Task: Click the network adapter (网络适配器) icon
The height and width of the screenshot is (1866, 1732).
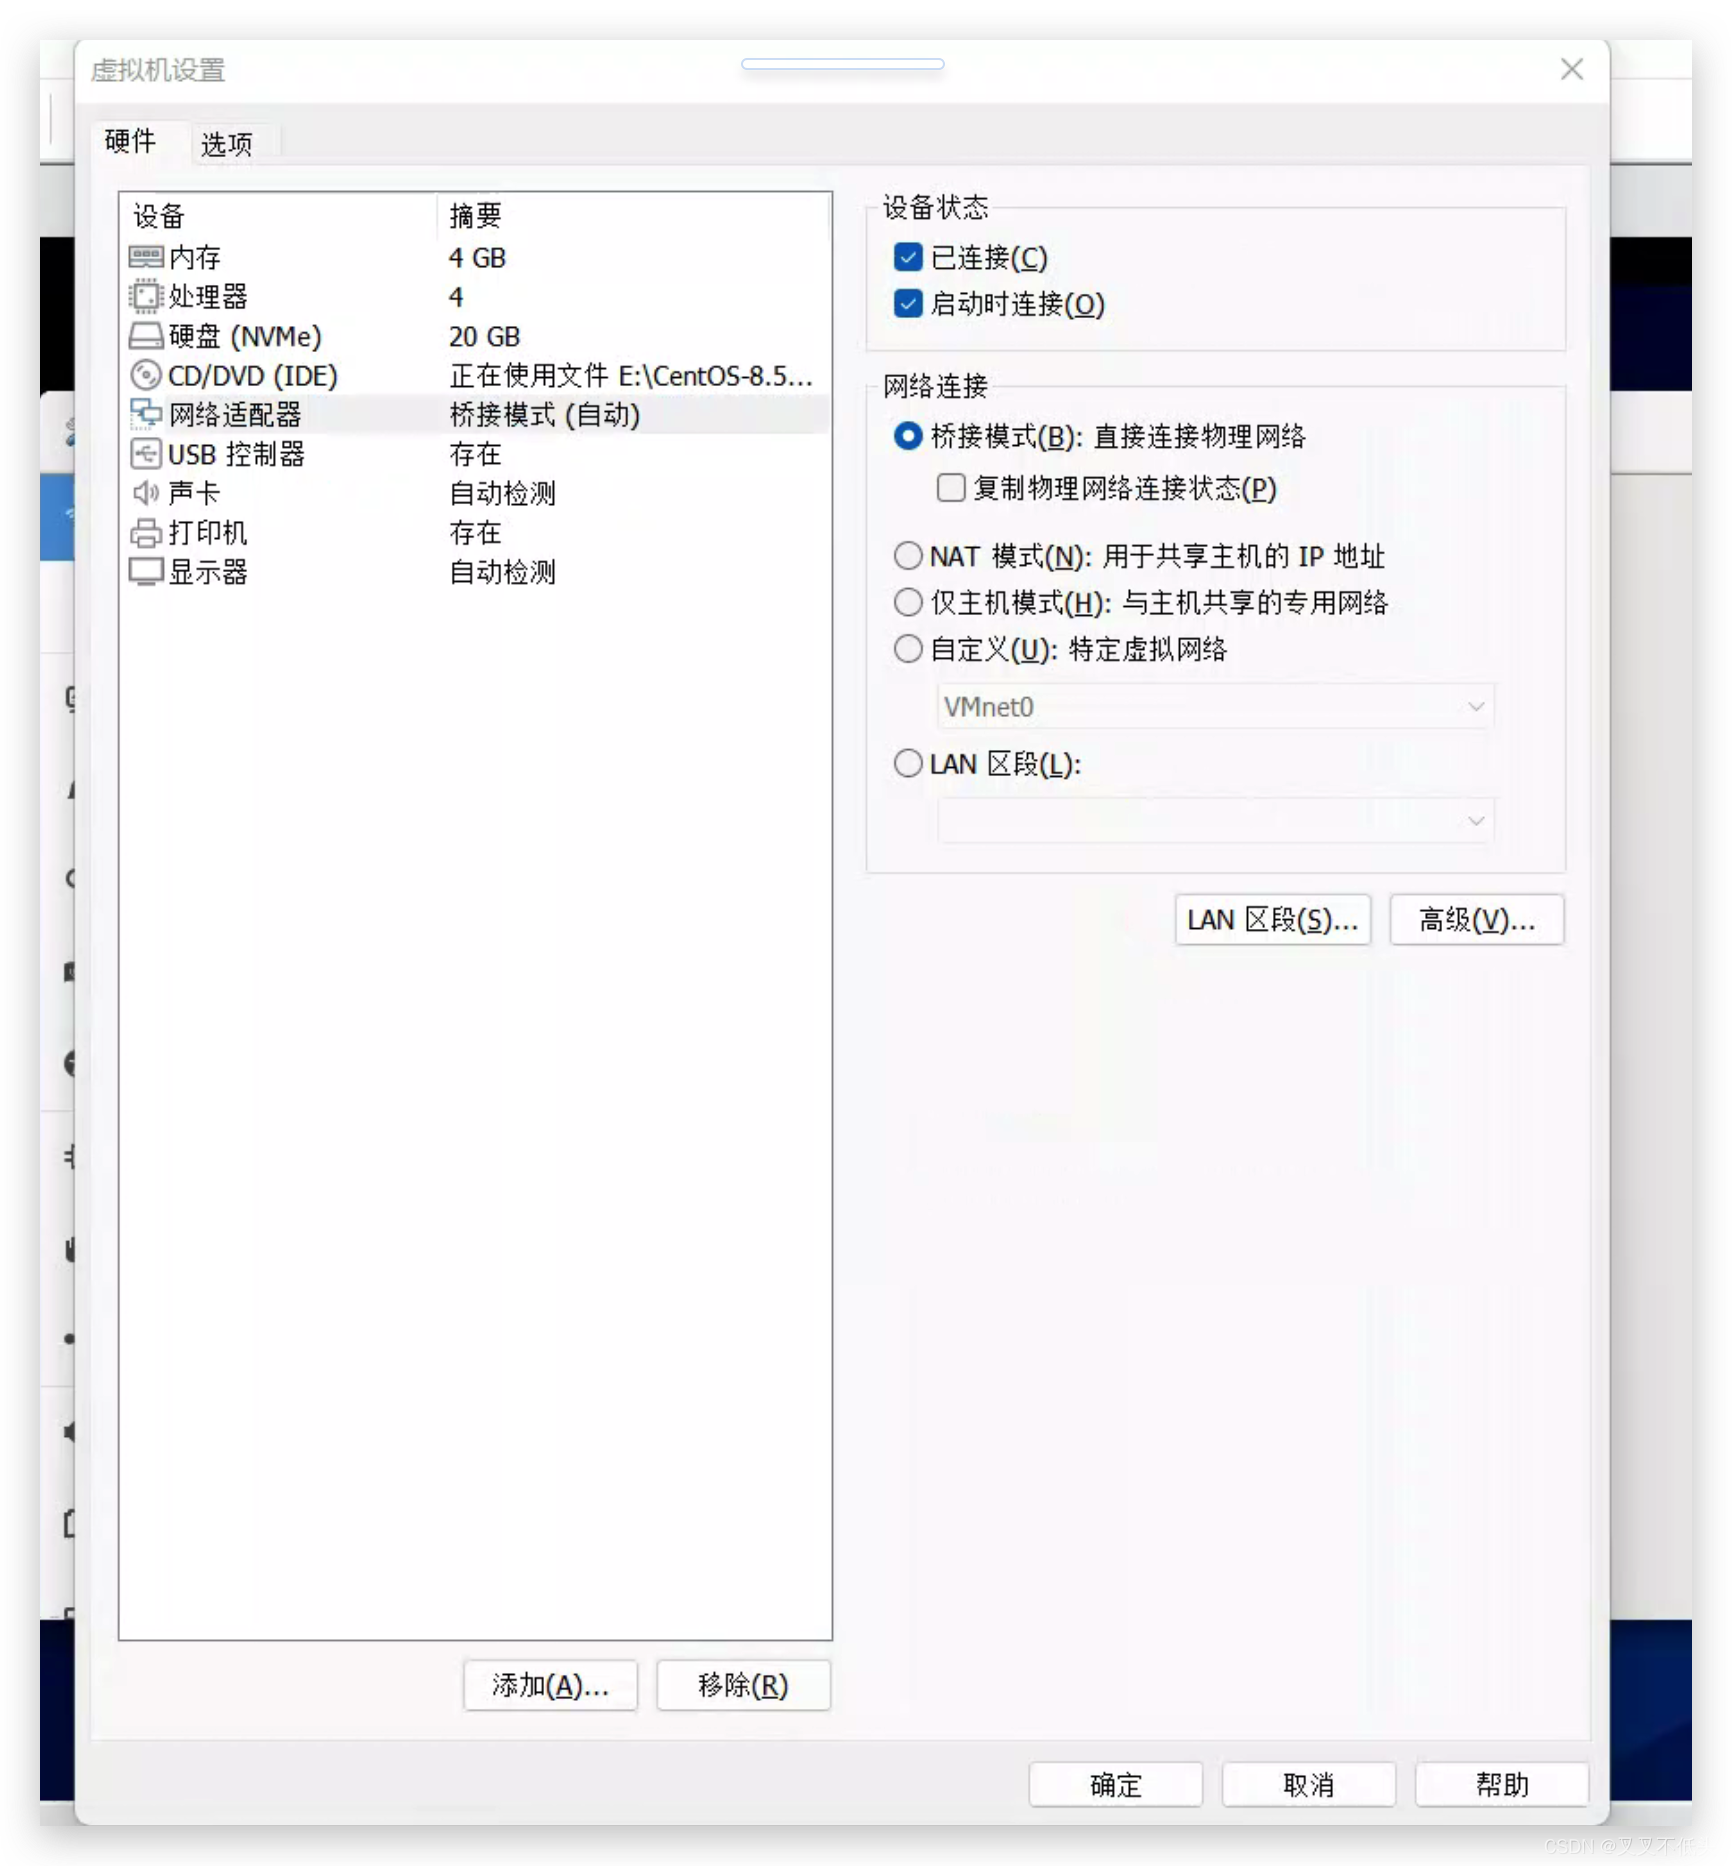Action: 146,414
